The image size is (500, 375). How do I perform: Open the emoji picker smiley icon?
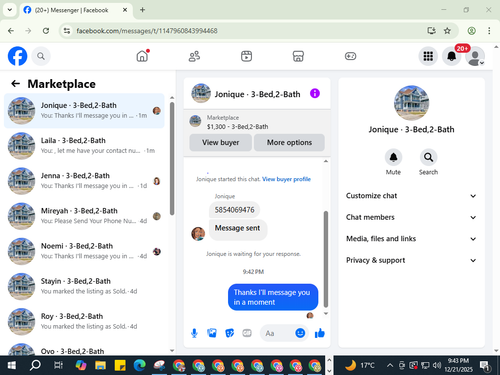click(x=300, y=333)
